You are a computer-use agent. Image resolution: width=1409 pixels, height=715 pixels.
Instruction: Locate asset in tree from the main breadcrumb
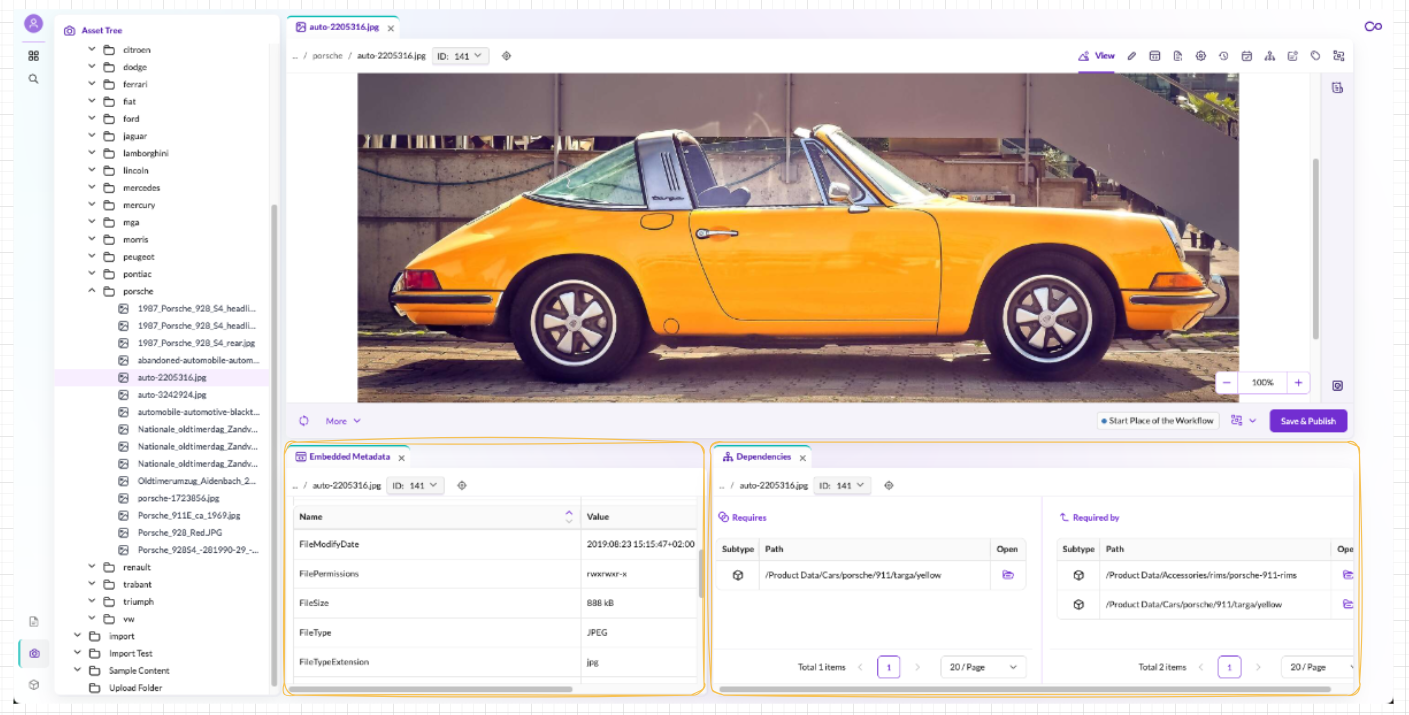pos(506,56)
